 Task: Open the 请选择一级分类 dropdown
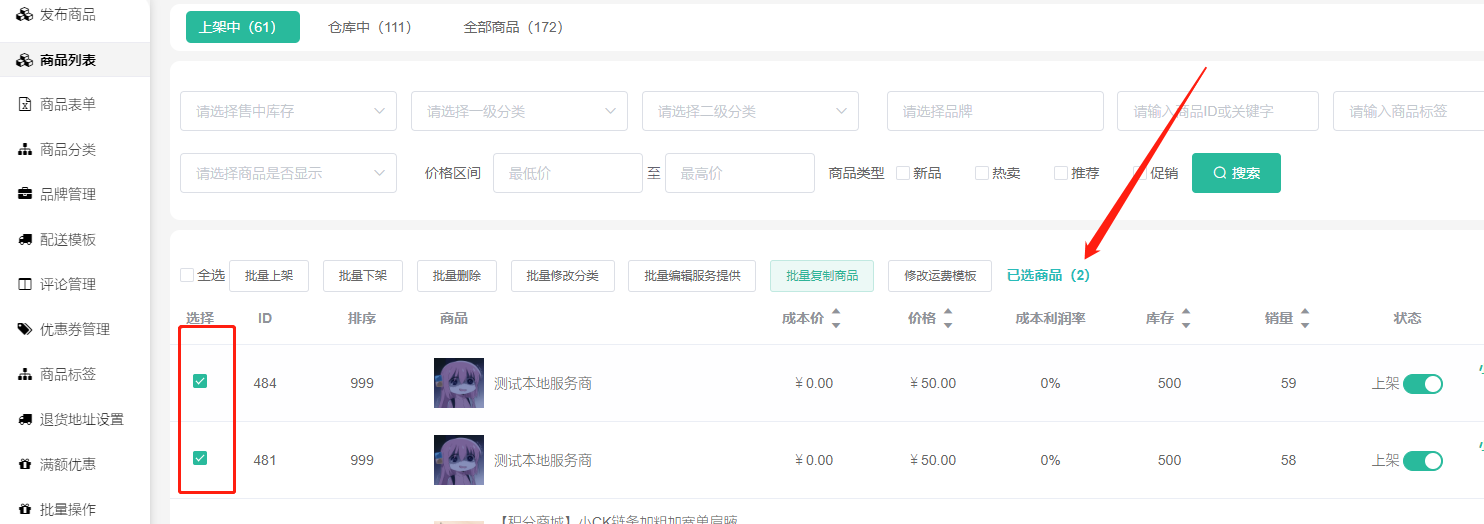point(519,111)
